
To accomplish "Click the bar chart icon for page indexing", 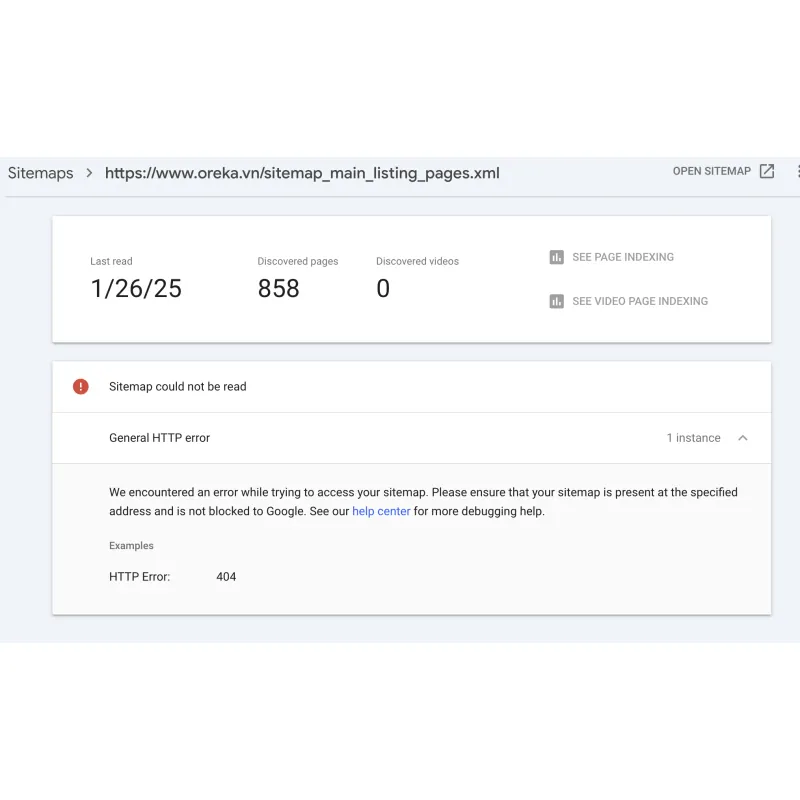I will tap(557, 257).
